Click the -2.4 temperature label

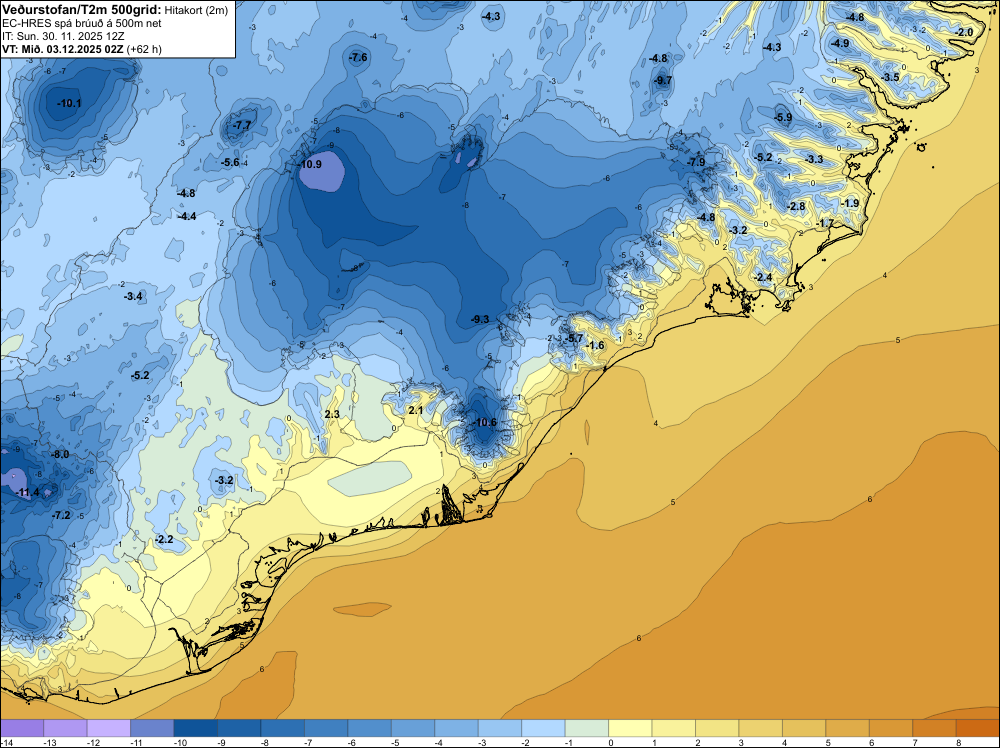763,277
